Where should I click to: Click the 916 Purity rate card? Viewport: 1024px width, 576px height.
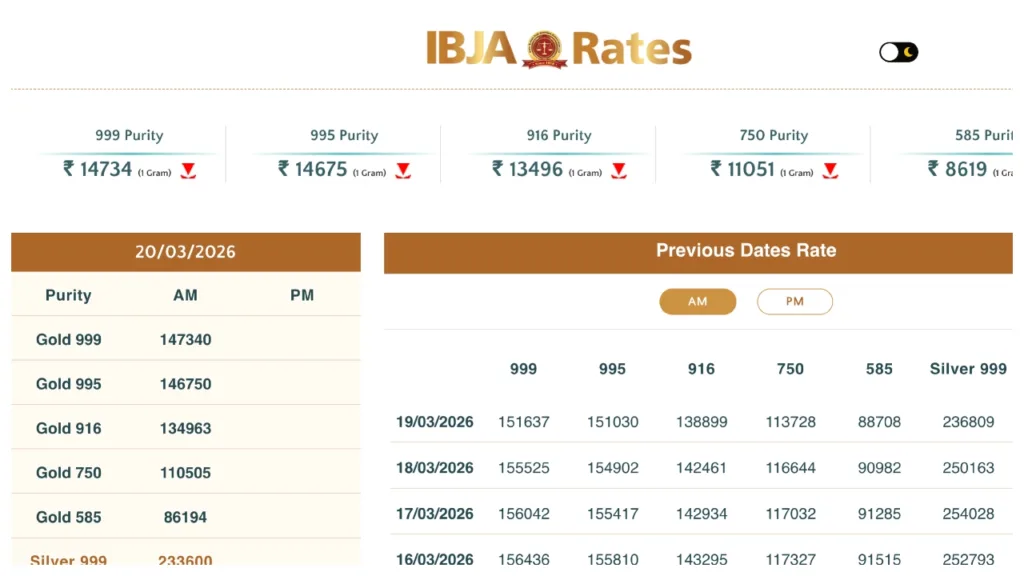pyautogui.click(x=559, y=154)
